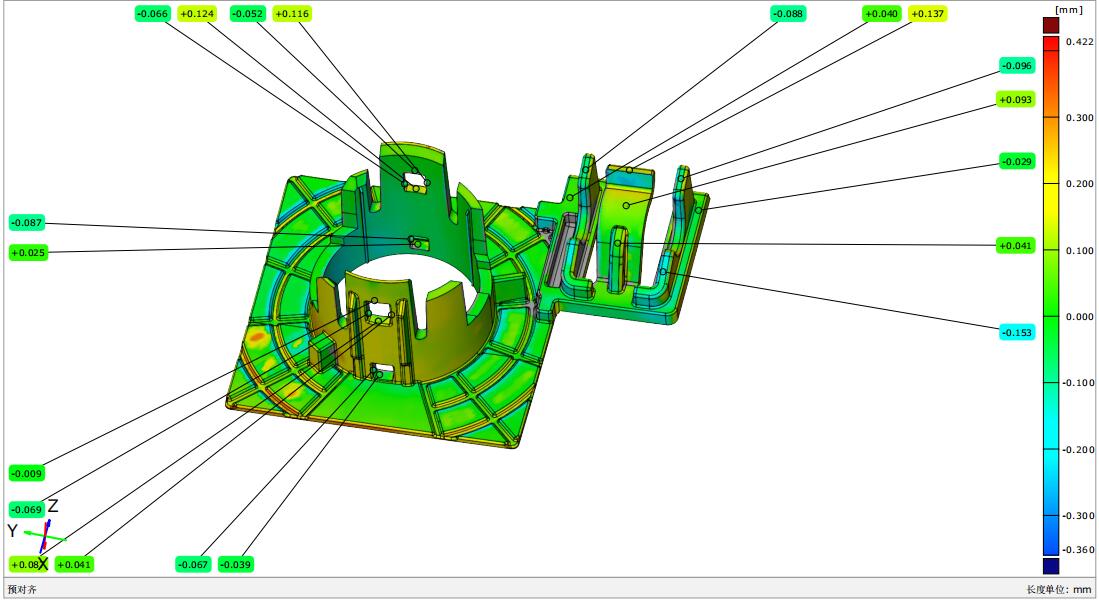Click the +0.025 deviation label
Viewport: 1099px width, 602px height.
tap(27, 253)
